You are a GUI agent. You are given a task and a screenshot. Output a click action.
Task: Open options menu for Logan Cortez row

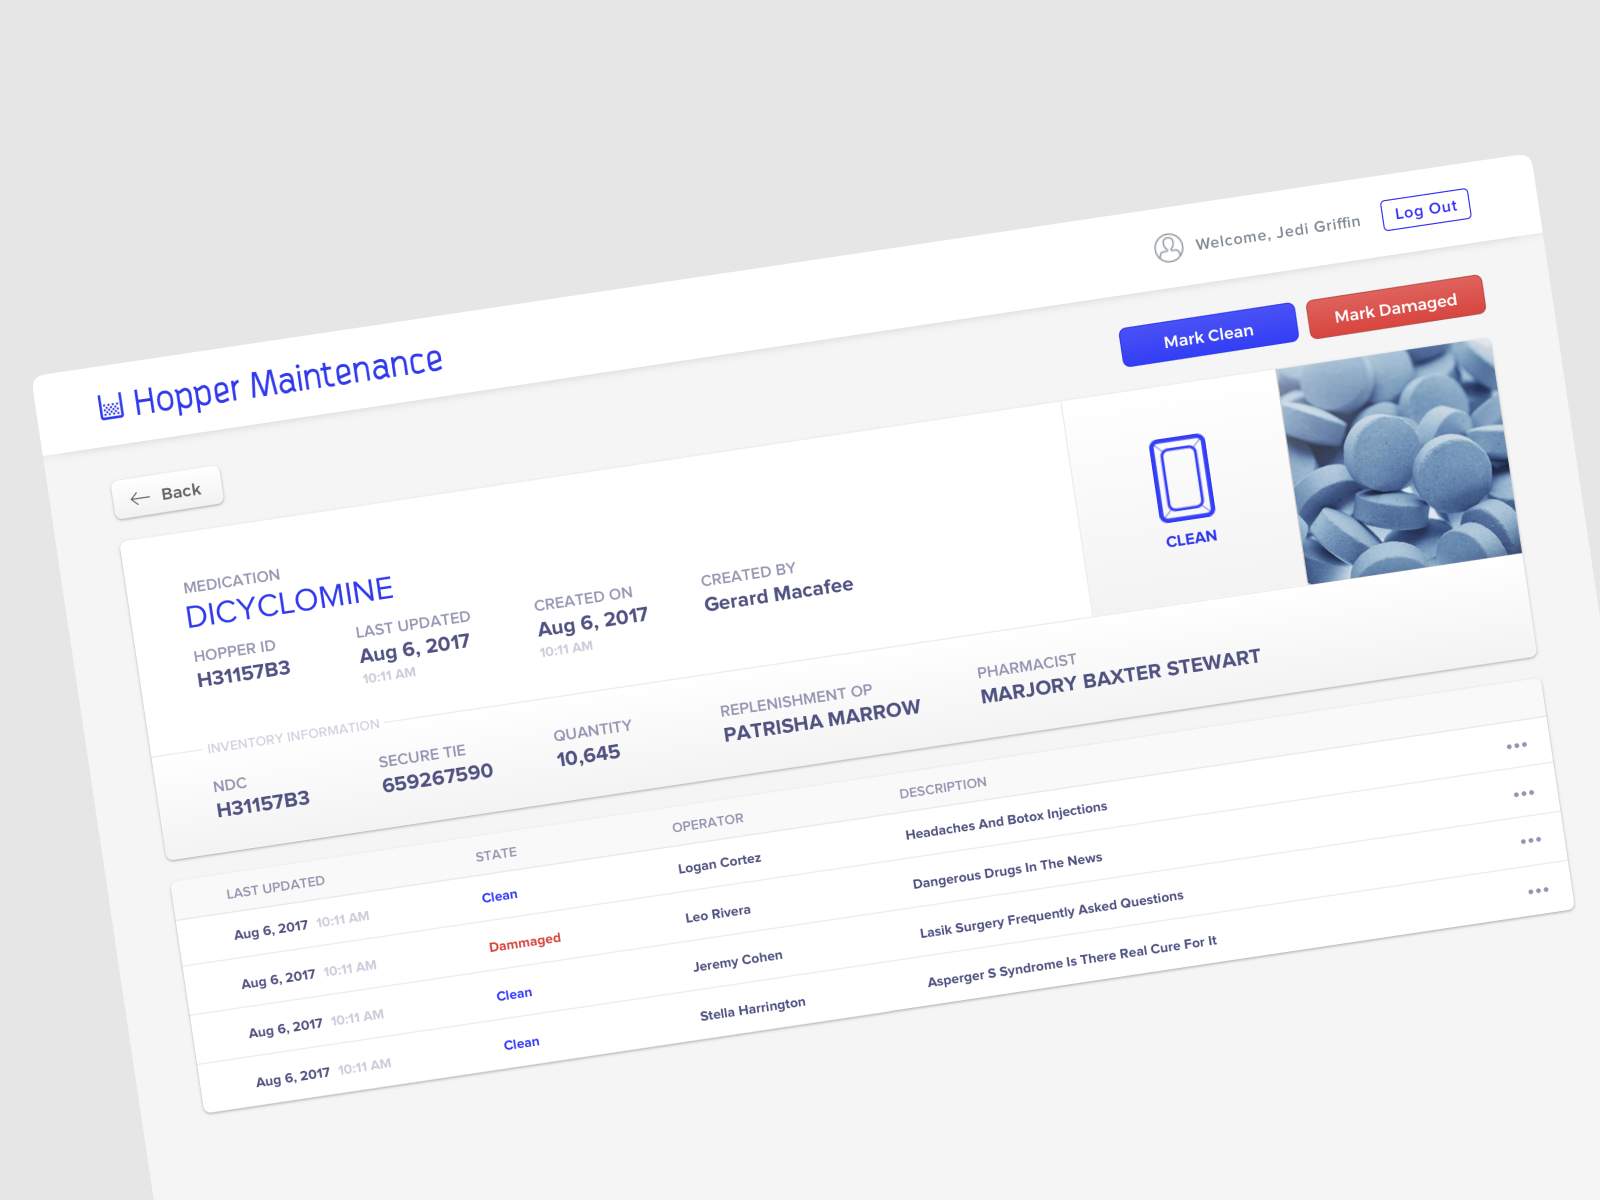click(x=1516, y=745)
